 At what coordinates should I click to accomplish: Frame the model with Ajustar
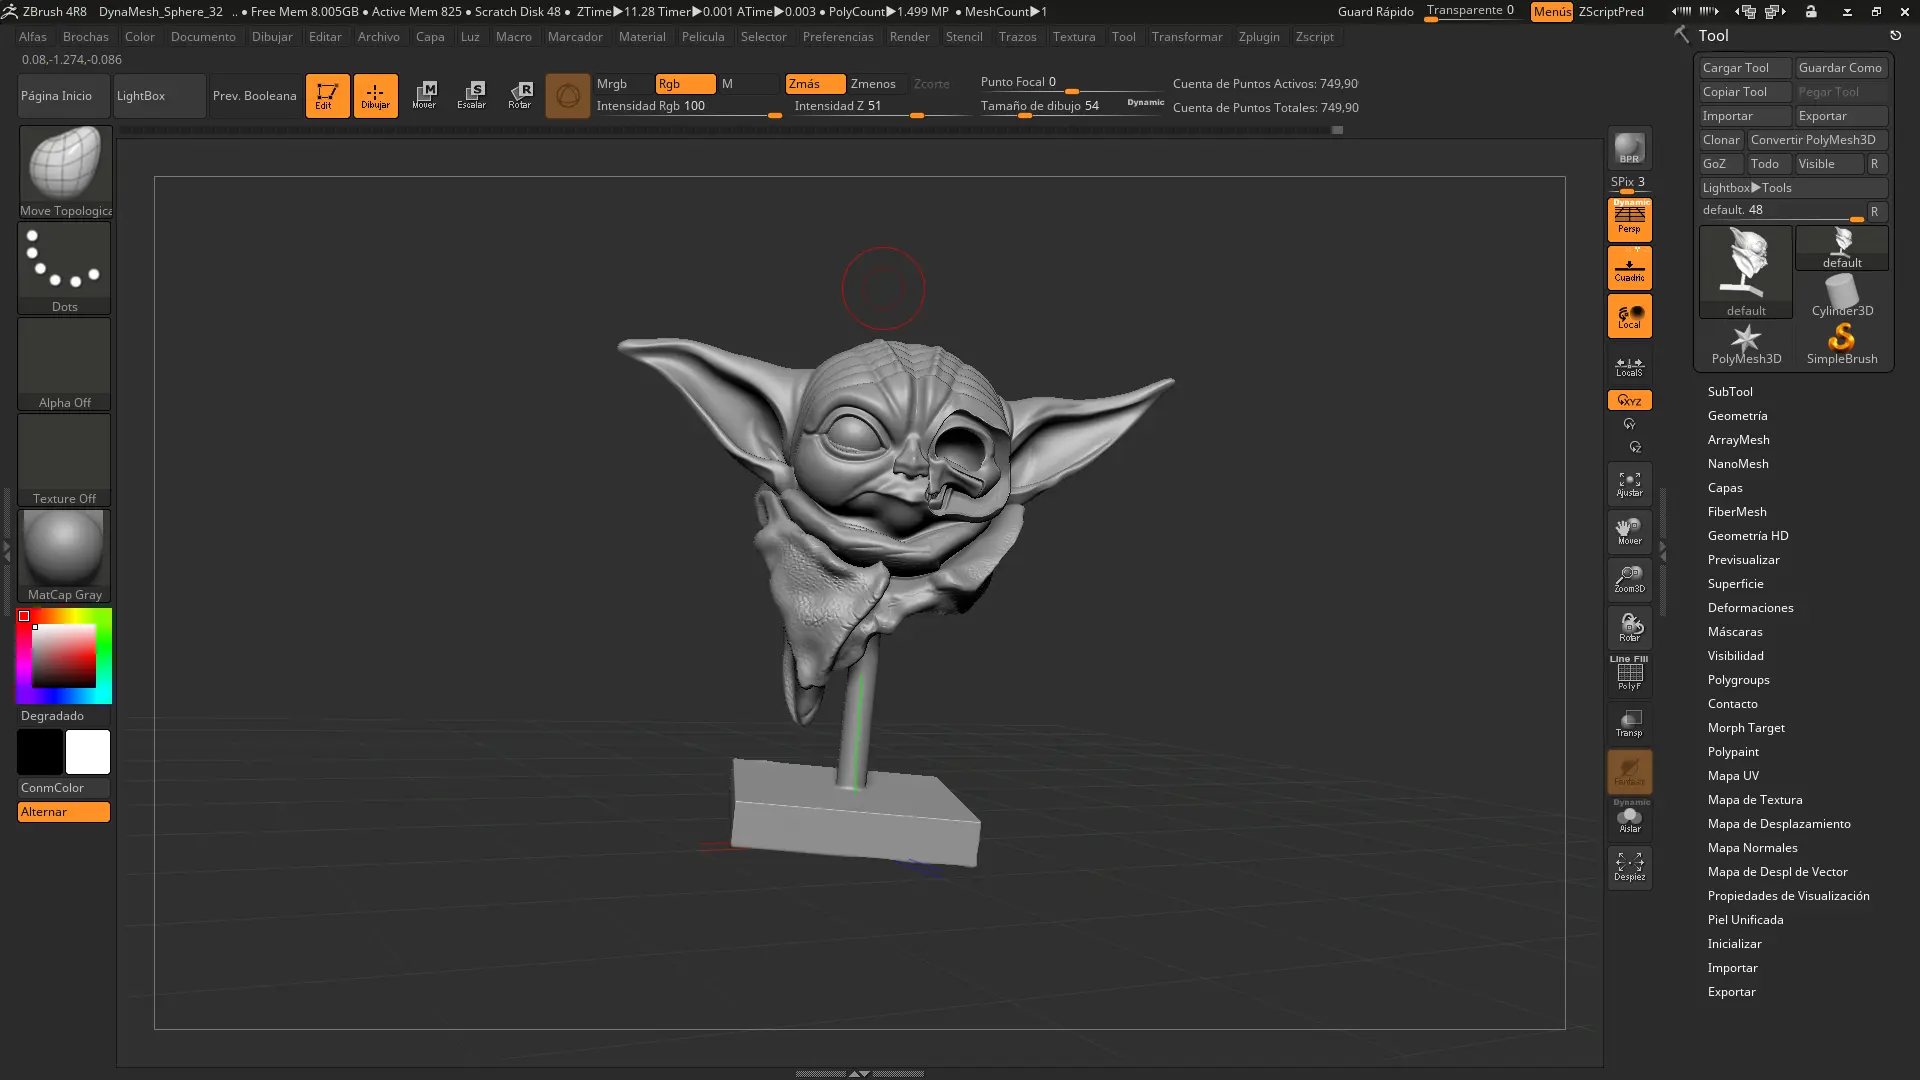(1629, 484)
